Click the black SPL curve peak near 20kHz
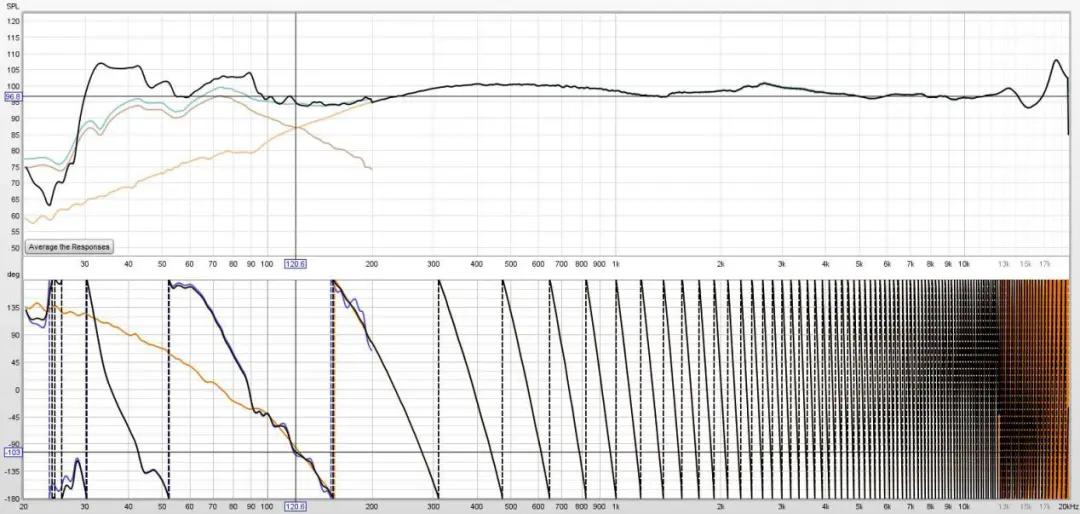This screenshot has width=1080, height=514. [x=1057, y=61]
